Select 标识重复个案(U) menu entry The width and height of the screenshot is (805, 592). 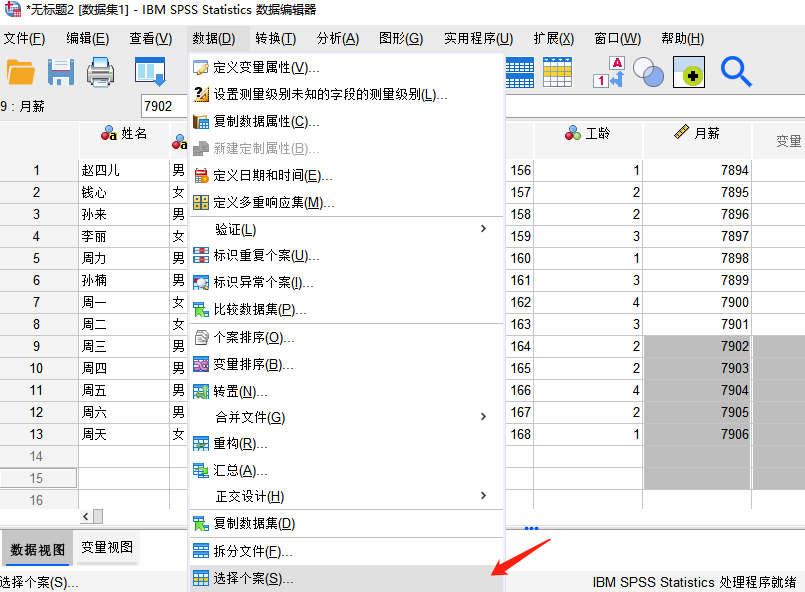point(346,255)
